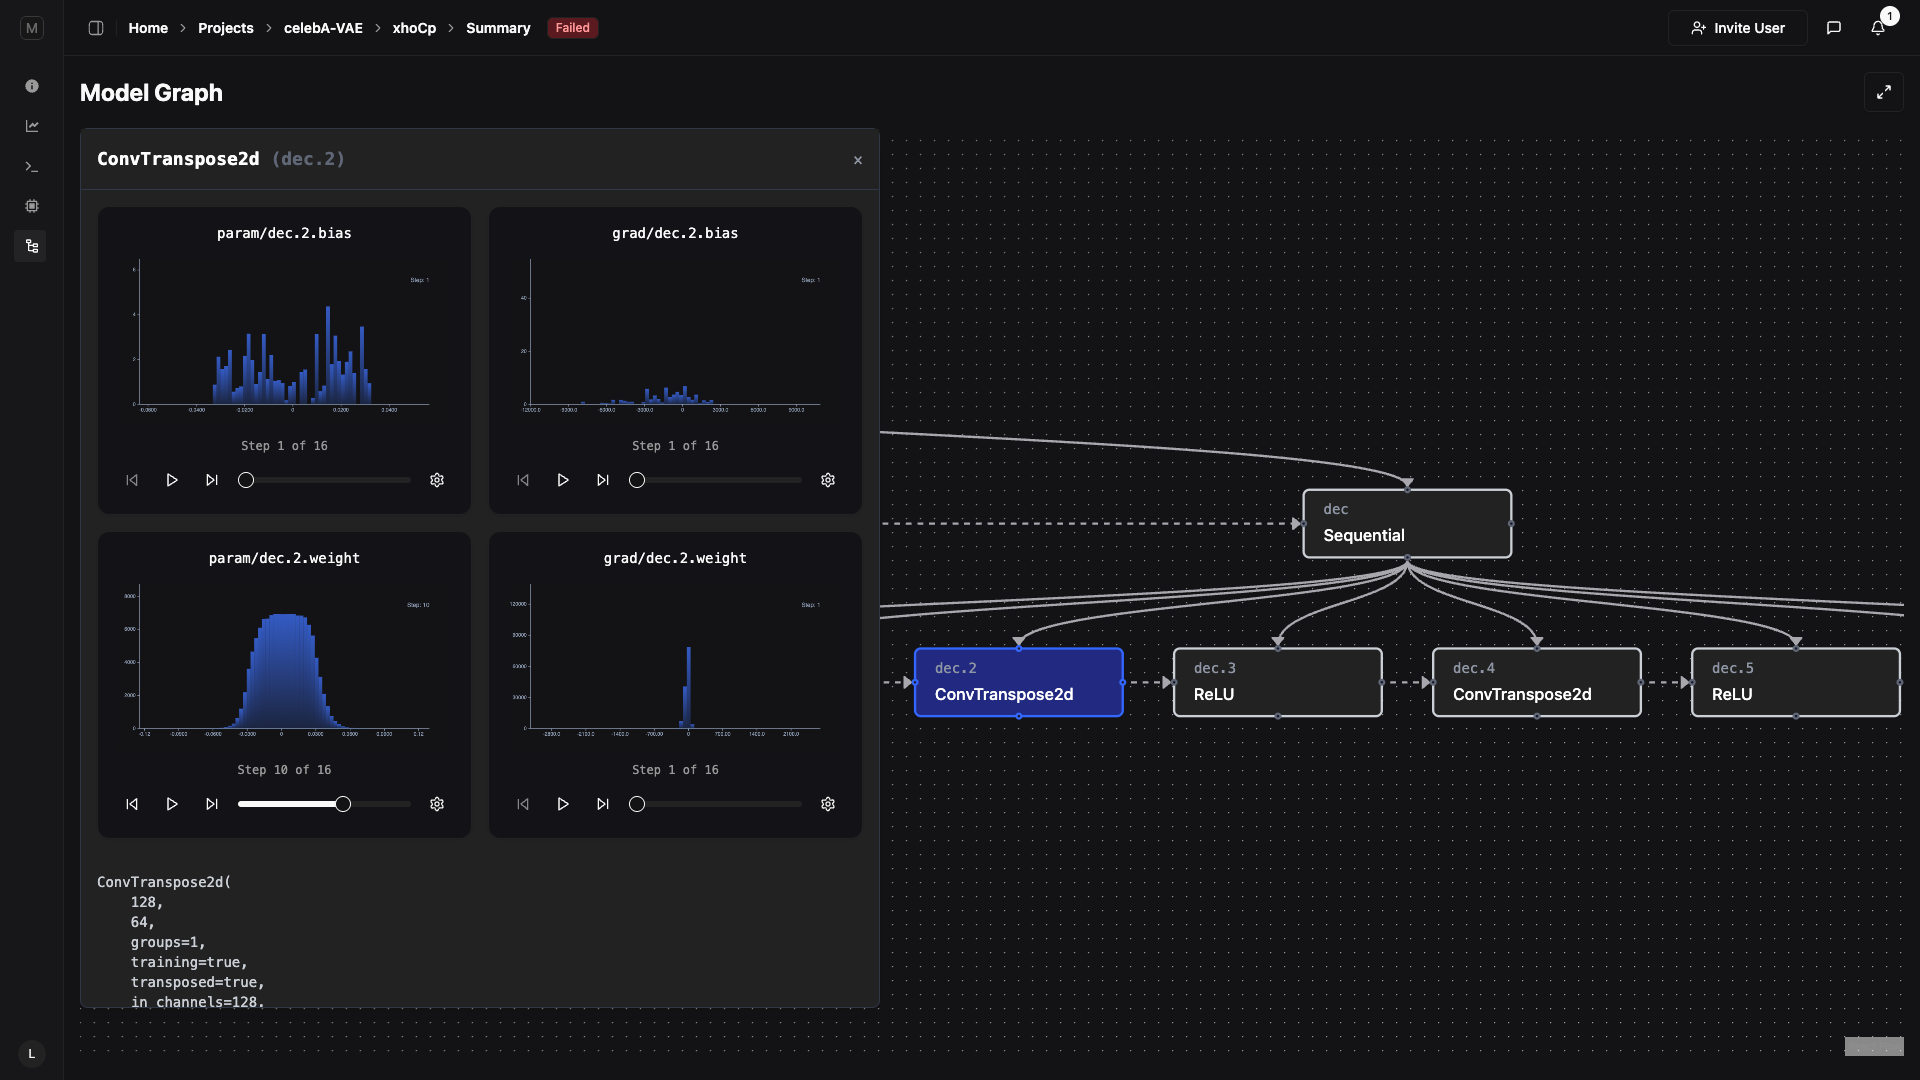Select the dec.3 ReLU node

click(x=1277, y=682)
